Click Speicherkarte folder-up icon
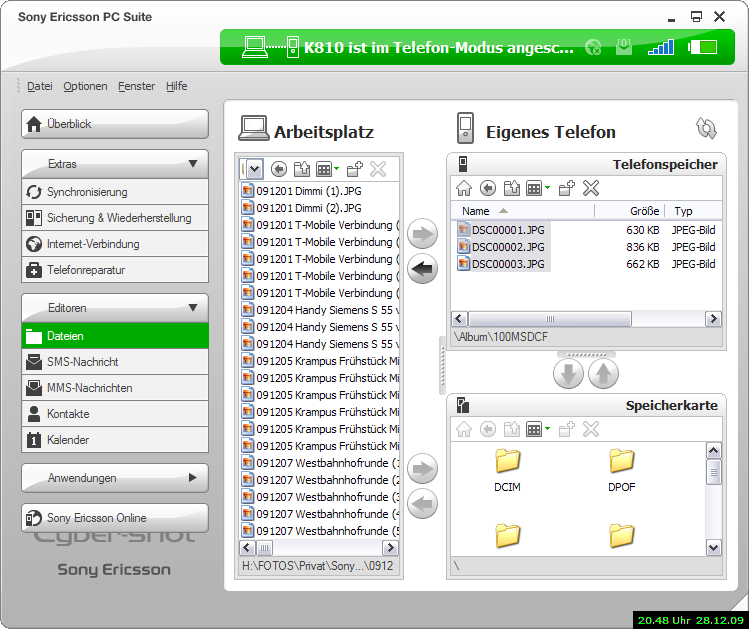This screenshot has height=629, width=749. pyautogui.click(x=512, y=429)
